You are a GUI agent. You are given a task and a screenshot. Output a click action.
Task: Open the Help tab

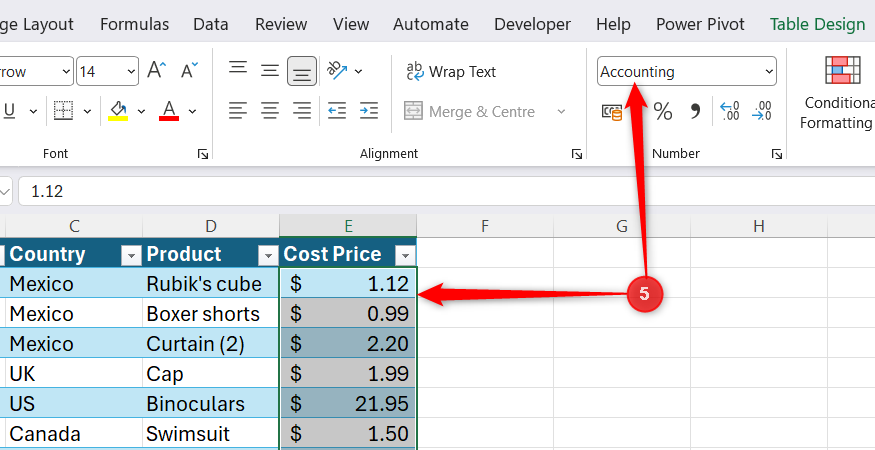tap(613, 25)
